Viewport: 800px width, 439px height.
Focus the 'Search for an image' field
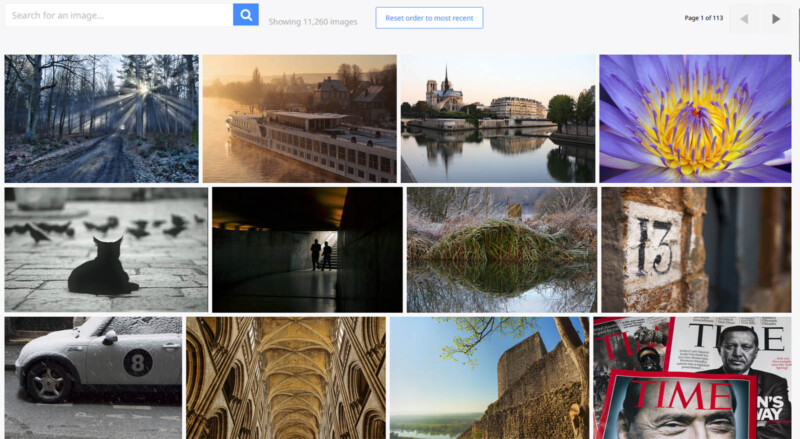coord(118,15)
